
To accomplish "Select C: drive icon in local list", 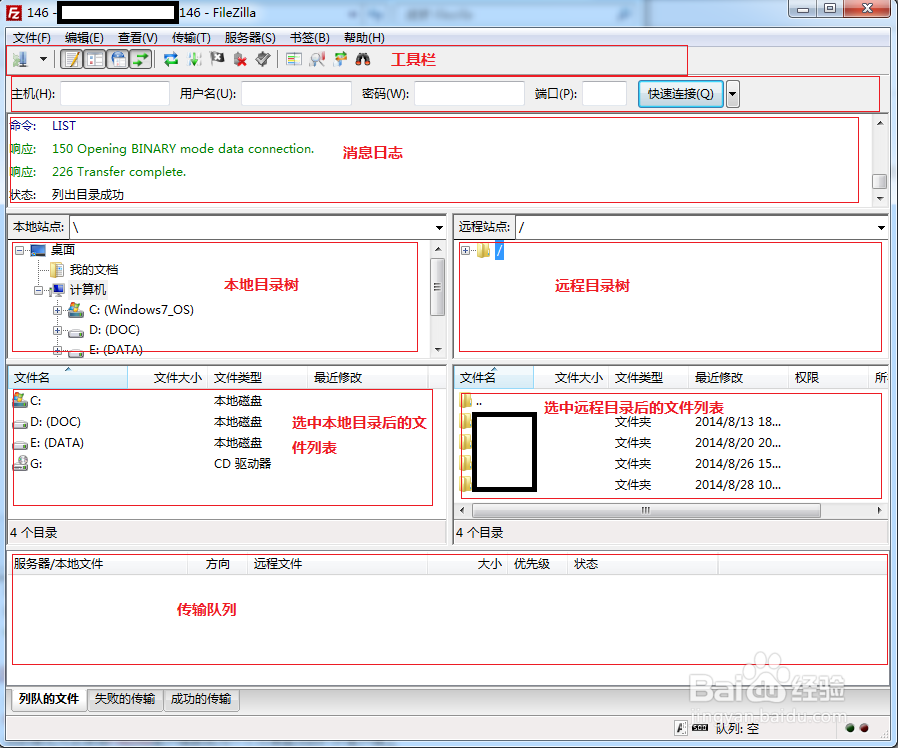I will (x=20, y=400).
